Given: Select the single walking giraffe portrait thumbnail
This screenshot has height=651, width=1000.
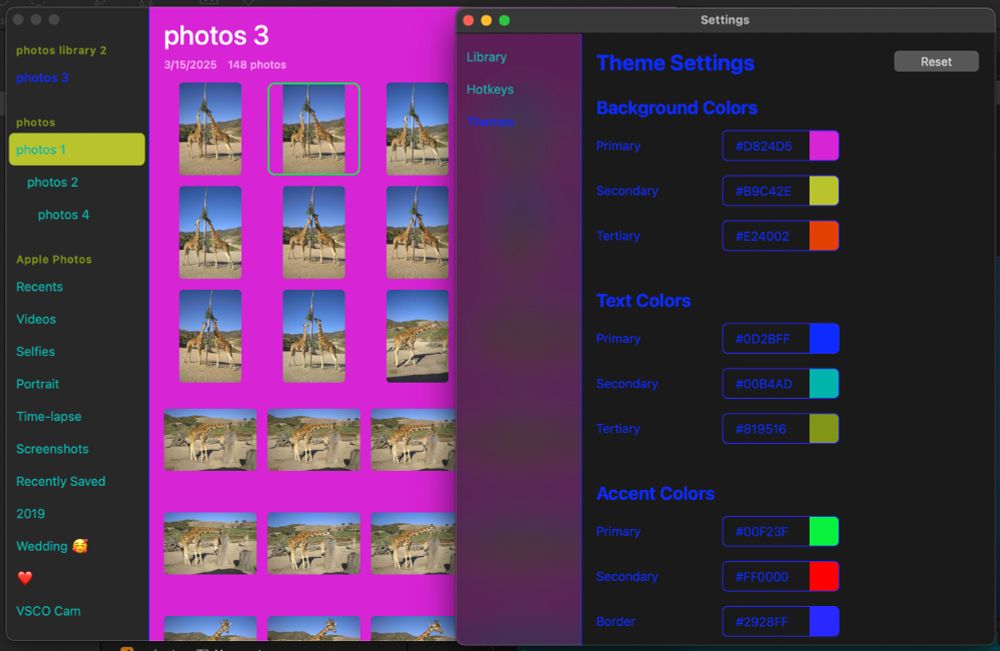Looking at the screenshot, I should 417,336.
